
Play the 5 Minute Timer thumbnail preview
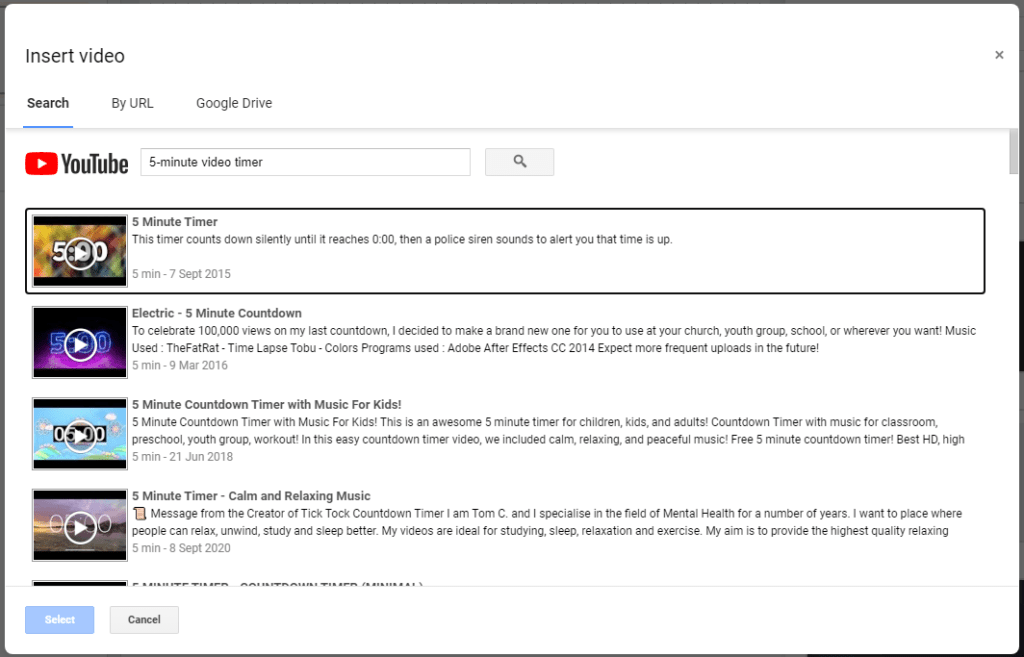pos(80,251)
